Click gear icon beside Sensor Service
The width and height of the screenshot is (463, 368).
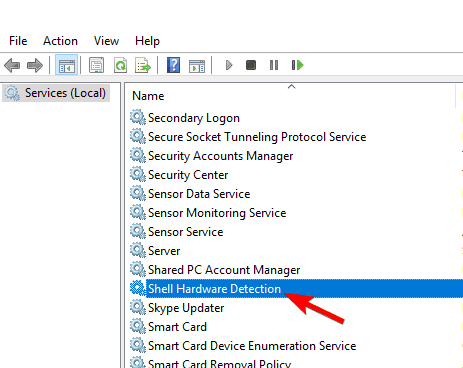tap(138, 231)
